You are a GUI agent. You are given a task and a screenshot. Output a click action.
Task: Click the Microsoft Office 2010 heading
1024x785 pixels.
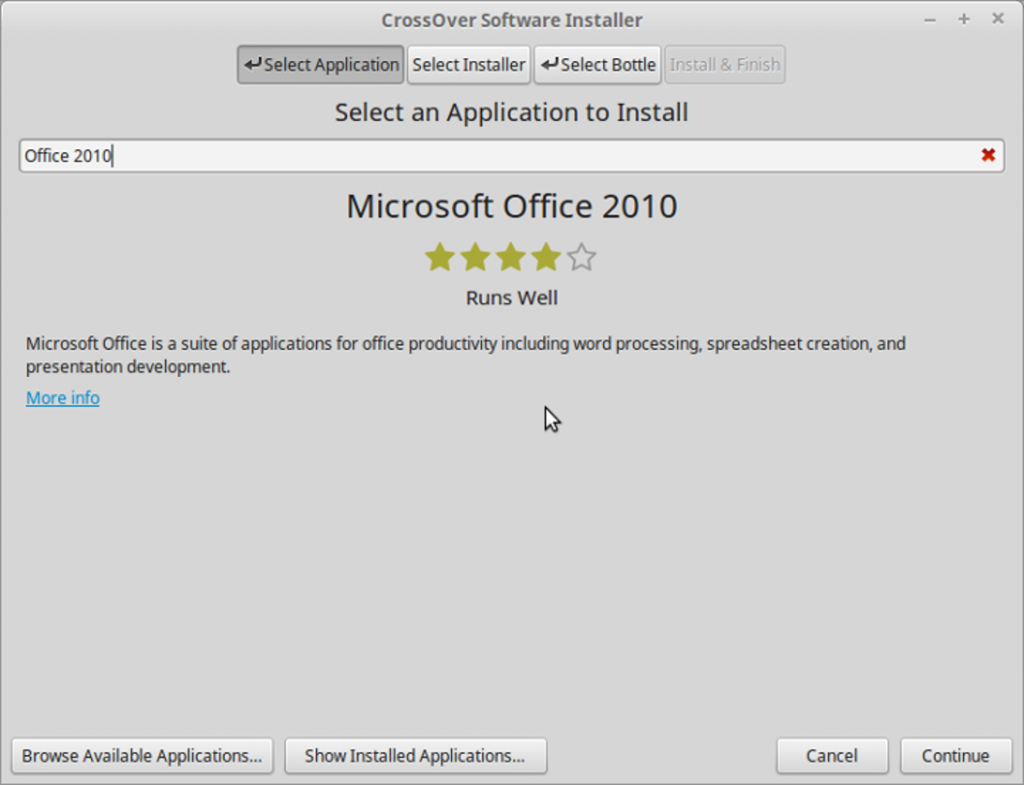(x=511, y=206)
